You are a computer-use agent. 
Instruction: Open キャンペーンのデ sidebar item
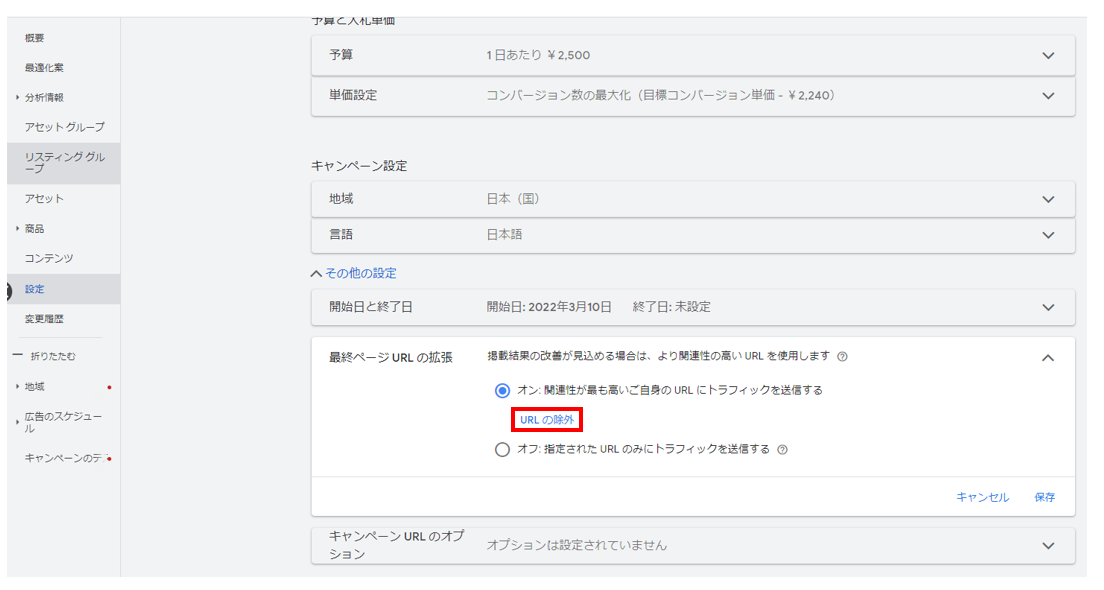point(65,458)
